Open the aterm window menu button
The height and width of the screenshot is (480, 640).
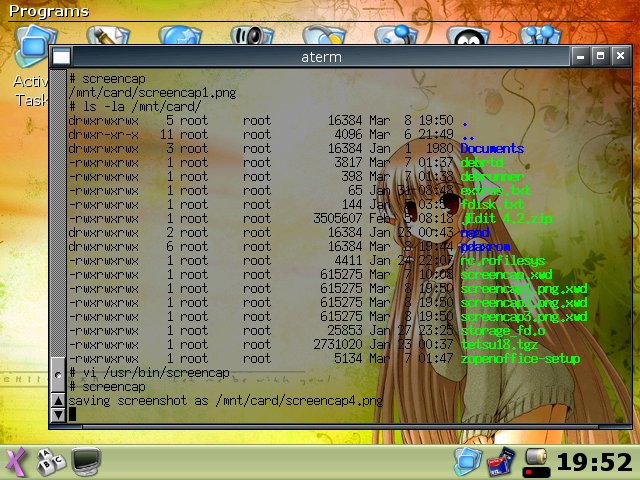[61, 57]
